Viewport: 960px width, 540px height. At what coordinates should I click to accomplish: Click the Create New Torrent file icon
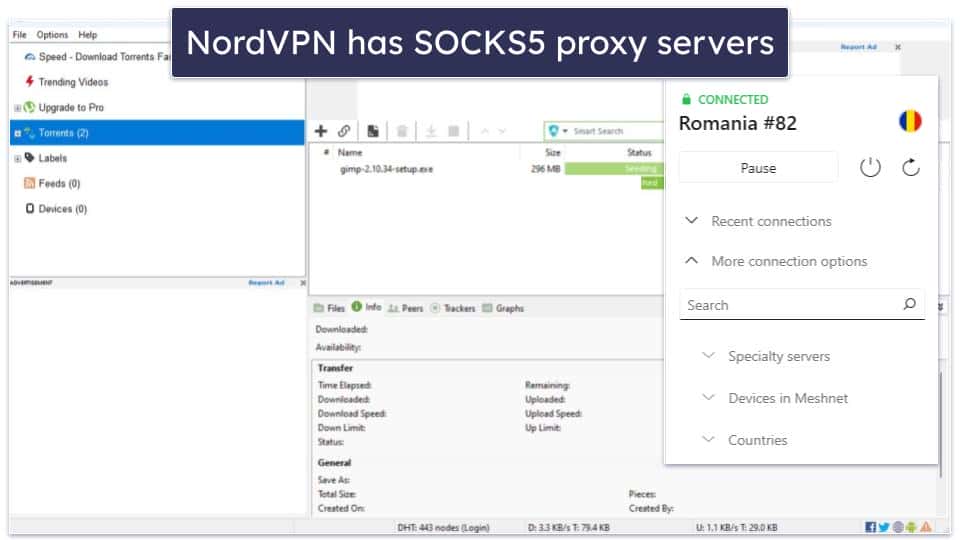point(373,131)
